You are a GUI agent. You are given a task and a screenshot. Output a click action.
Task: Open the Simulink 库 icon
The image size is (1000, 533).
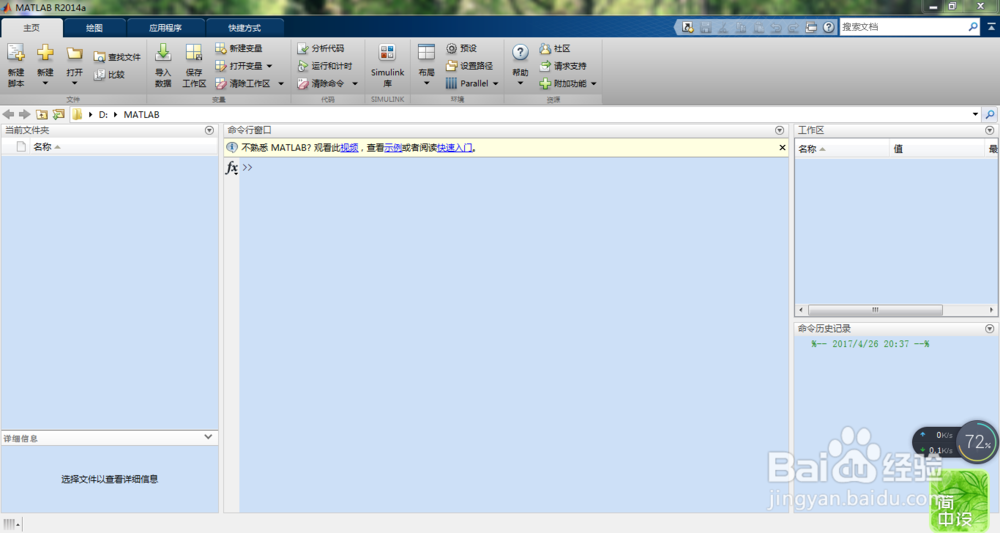[x=387, y=53]
